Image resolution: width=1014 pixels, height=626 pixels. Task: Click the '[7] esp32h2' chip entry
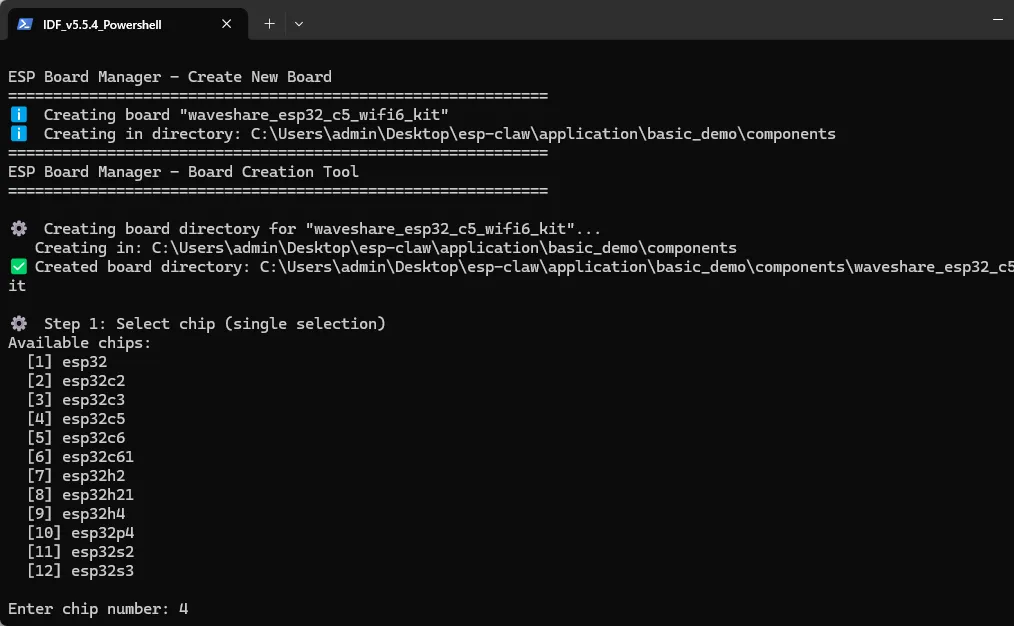[76, 476]
